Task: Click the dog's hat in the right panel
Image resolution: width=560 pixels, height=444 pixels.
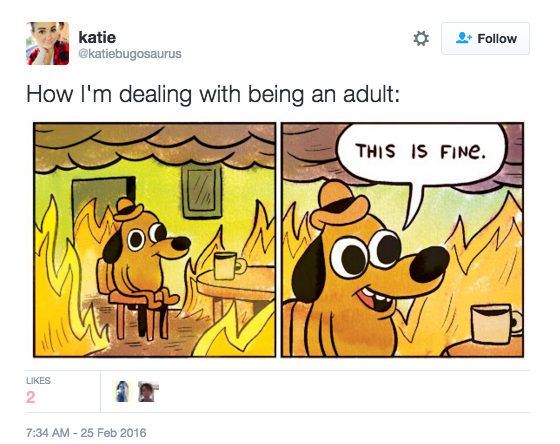Action: [338, 205]
